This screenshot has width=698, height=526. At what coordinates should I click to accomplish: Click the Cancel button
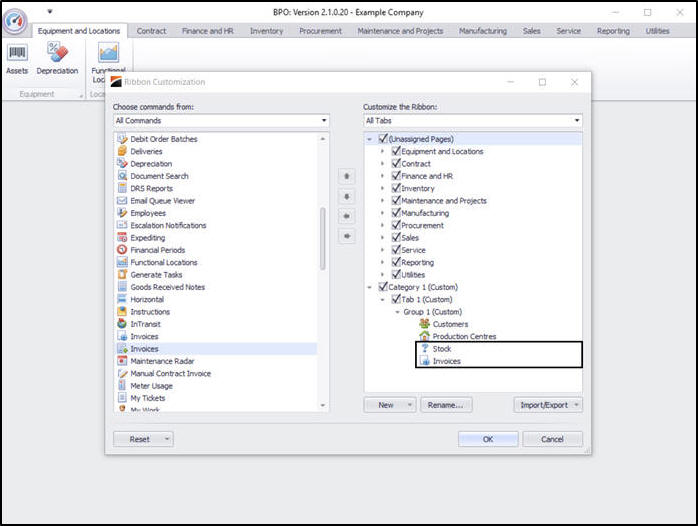pyautogui.click(x=552, y=439)
